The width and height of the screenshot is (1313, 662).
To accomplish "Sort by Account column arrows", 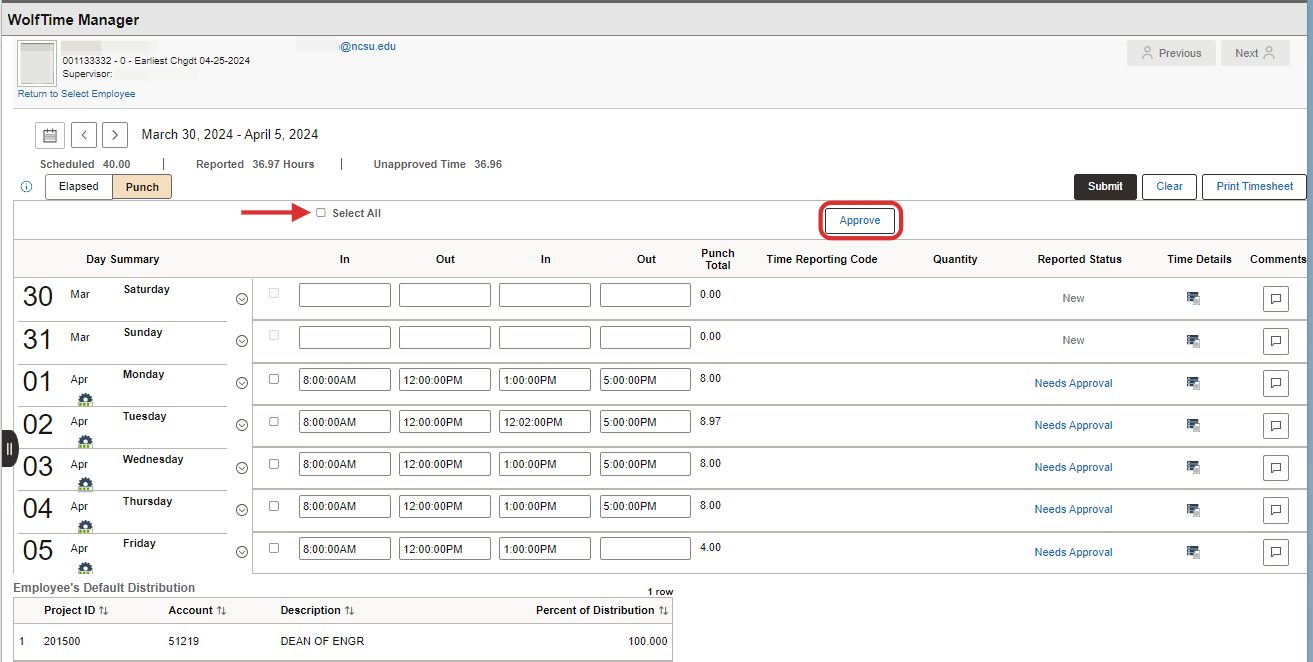I will (222, 610).
